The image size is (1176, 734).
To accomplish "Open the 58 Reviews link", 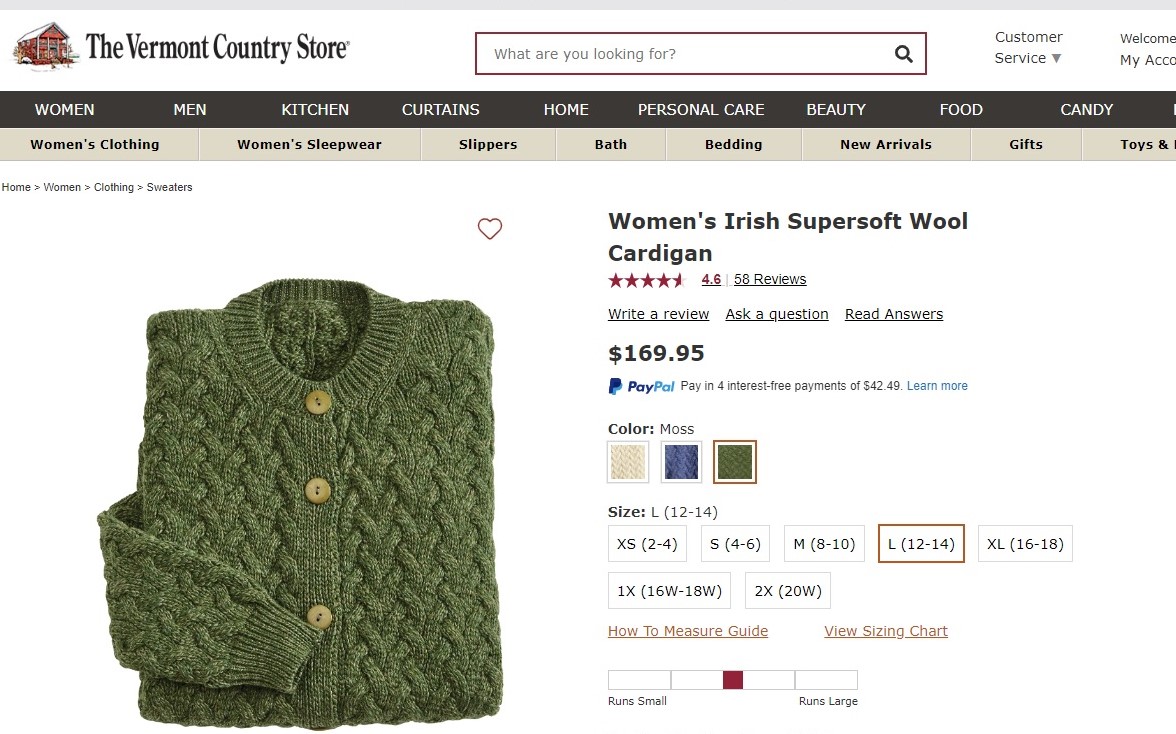I will pos(770,280).
